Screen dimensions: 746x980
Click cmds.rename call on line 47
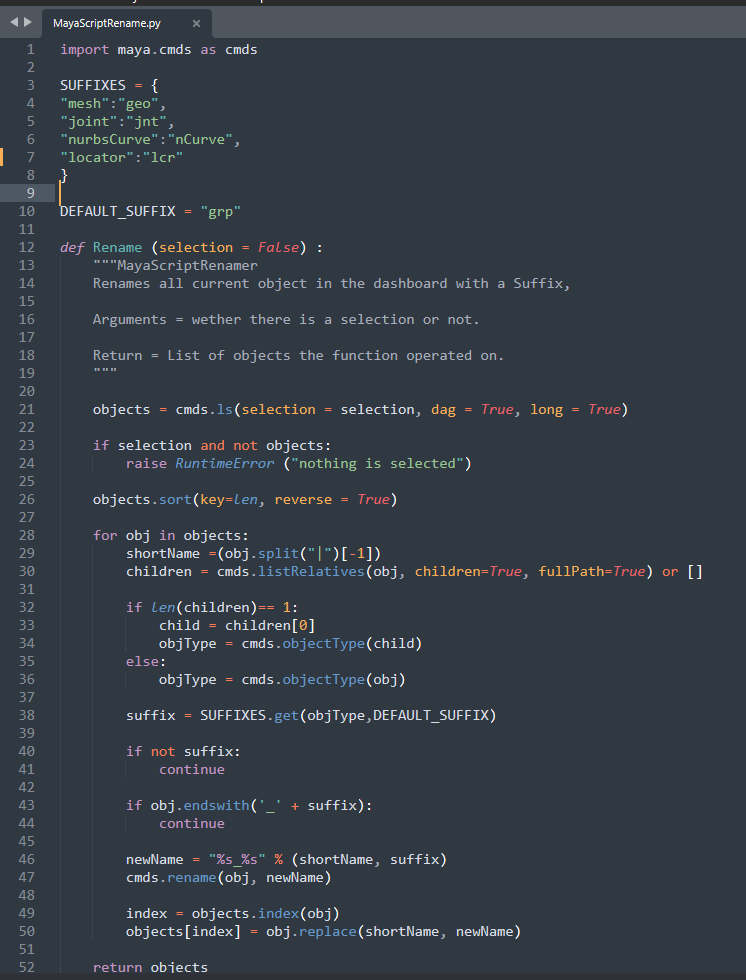[x=229, y=878]
